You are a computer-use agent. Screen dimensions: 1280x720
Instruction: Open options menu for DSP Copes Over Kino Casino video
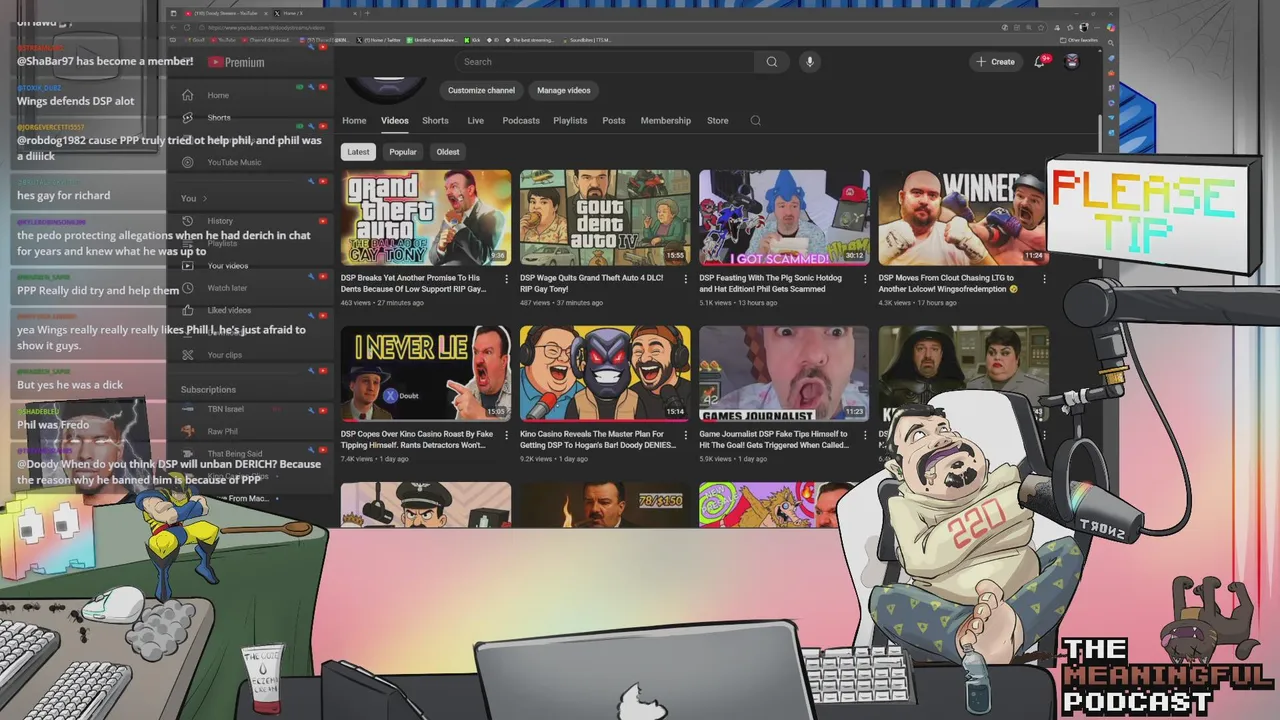(x=506, y=435)
